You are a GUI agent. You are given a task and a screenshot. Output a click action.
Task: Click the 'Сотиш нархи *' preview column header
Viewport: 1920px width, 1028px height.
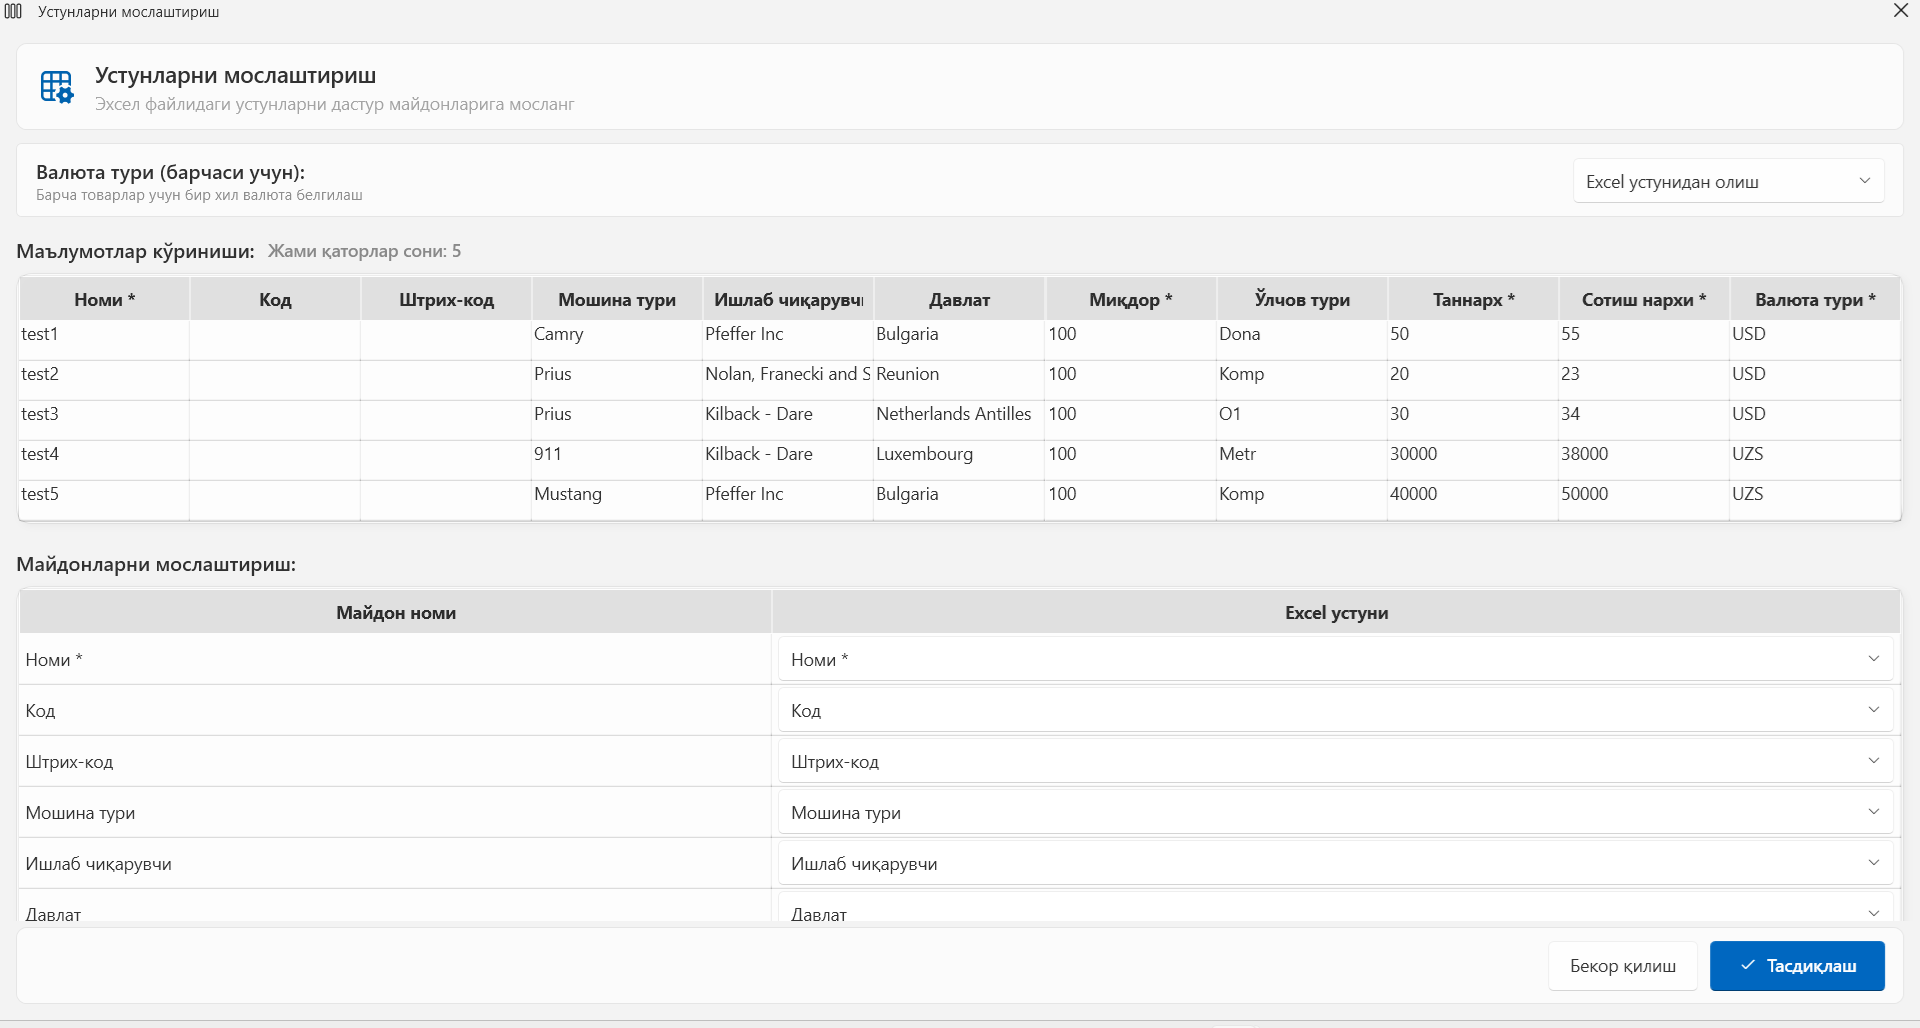(x=1644, y=299)
